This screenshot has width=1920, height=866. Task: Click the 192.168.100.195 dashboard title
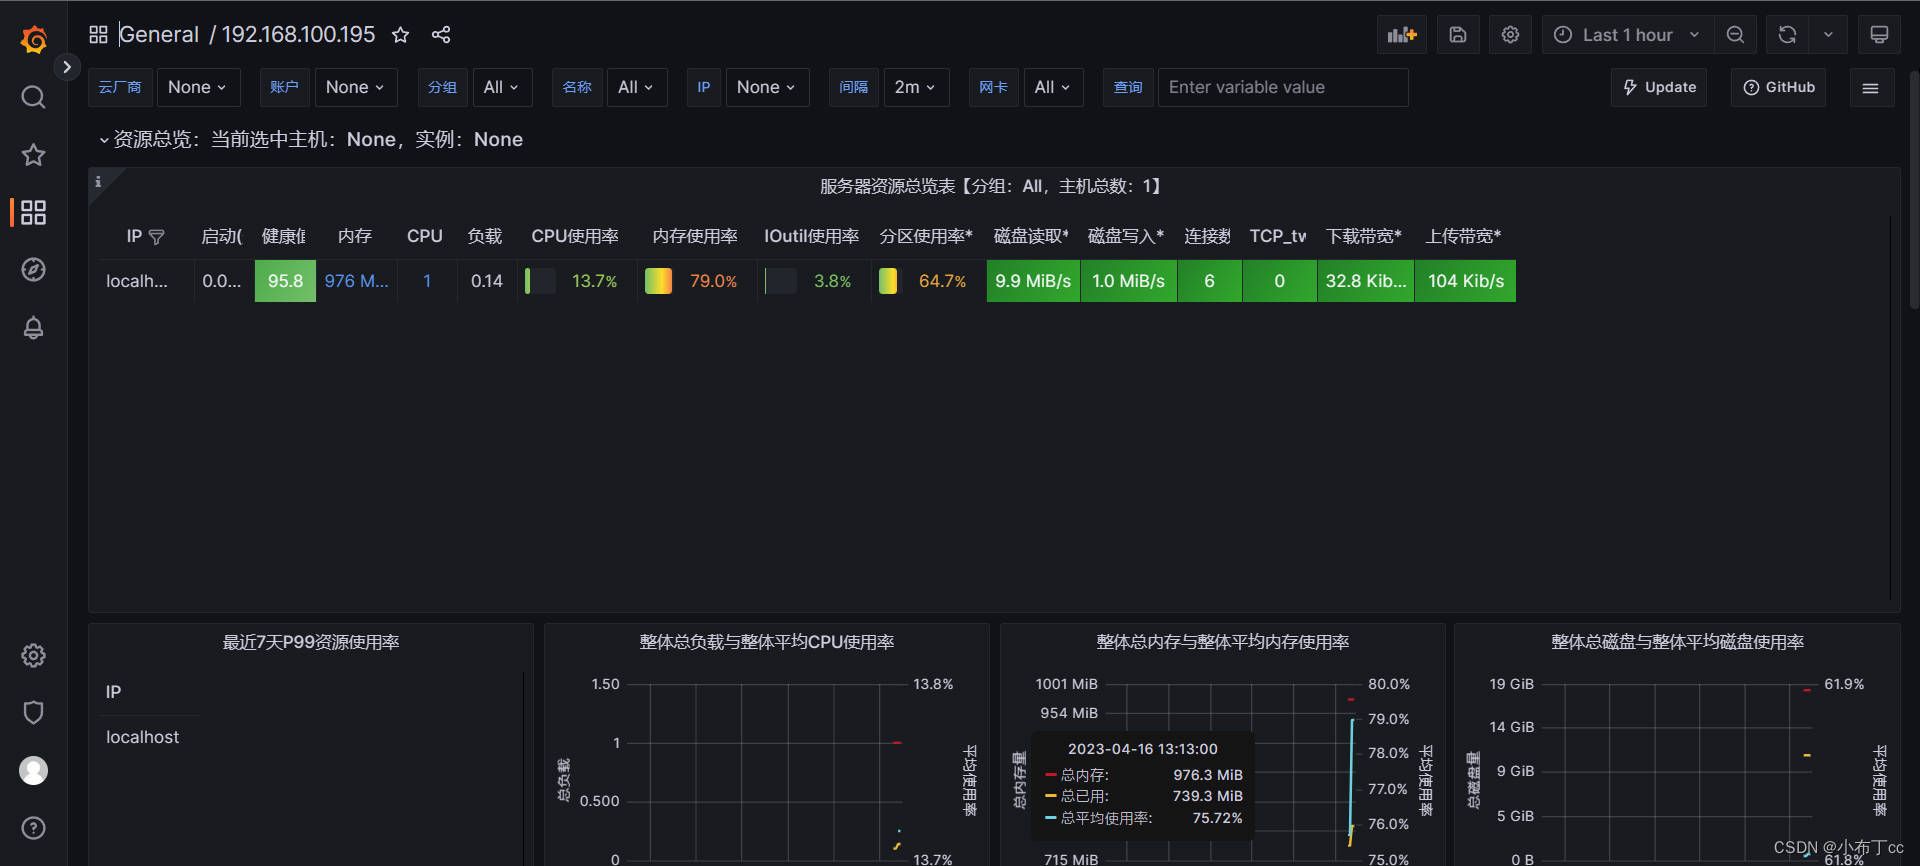298,35
